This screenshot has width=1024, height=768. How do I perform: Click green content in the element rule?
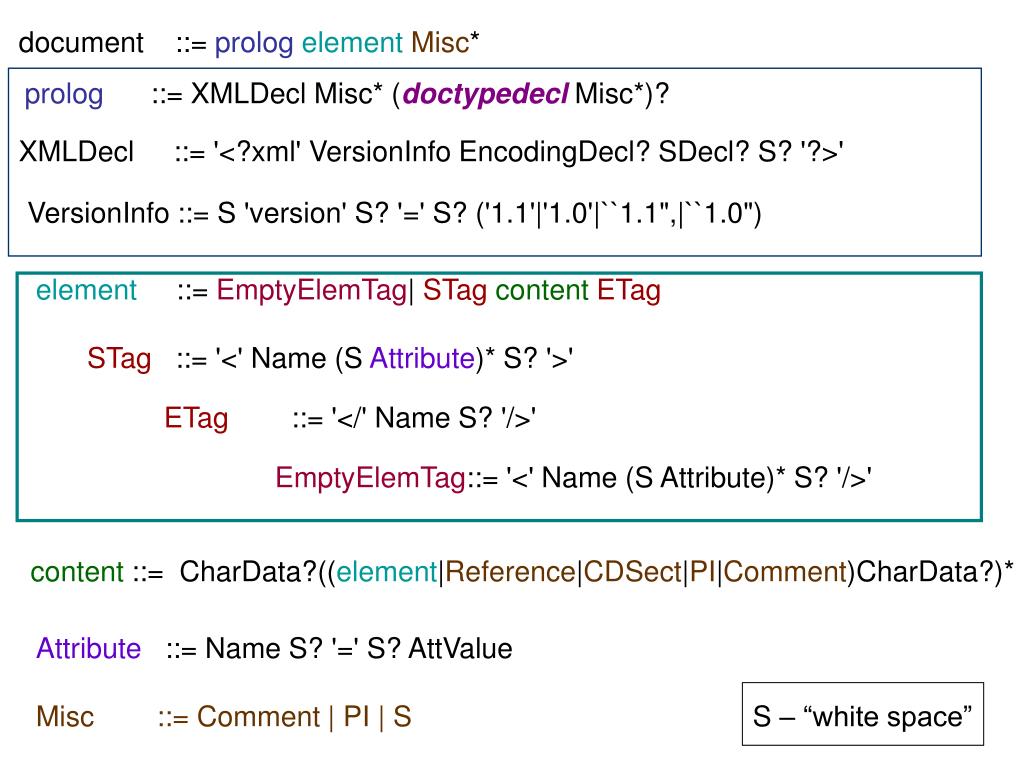click(x=542, y=290)
